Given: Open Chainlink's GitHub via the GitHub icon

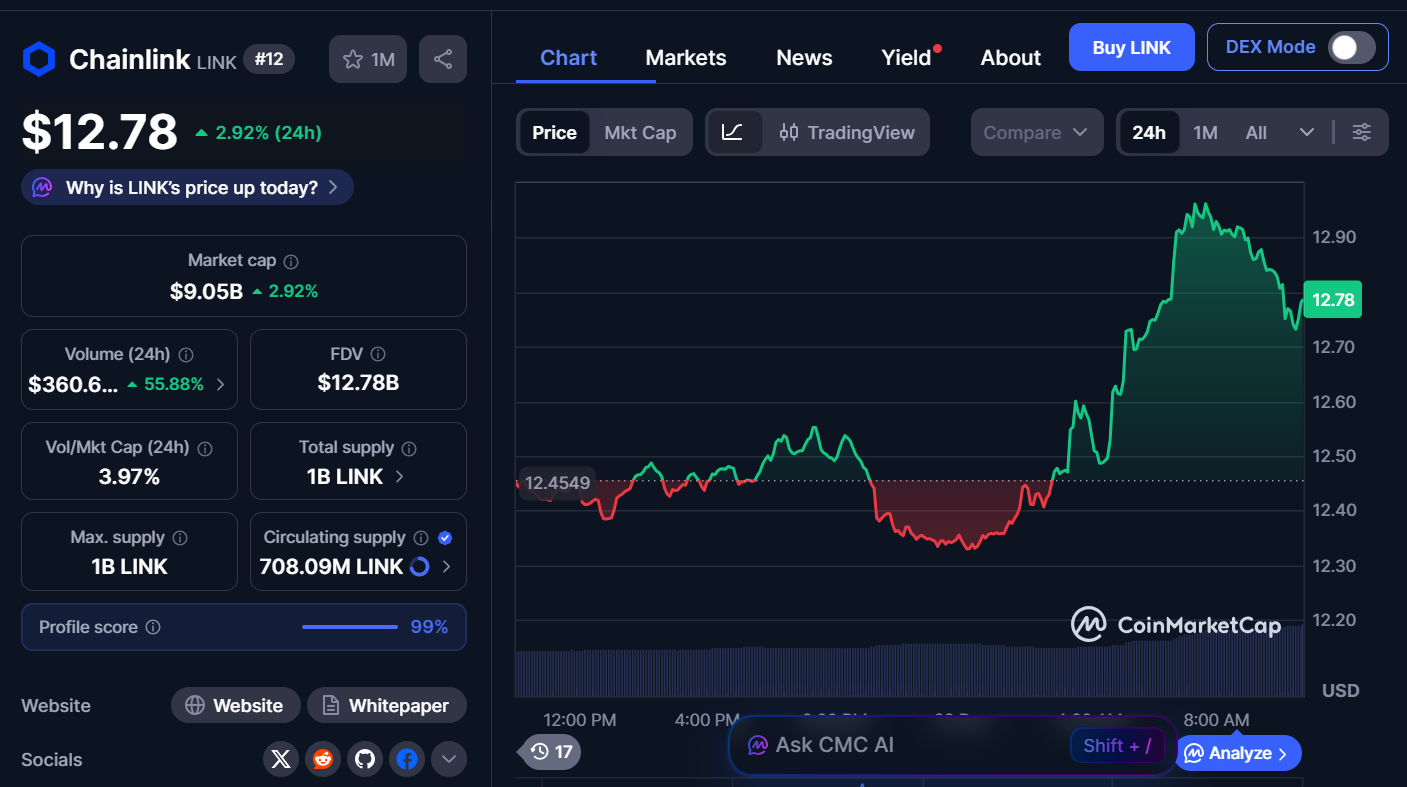Looking at the screenshot, I should point(364,759).
